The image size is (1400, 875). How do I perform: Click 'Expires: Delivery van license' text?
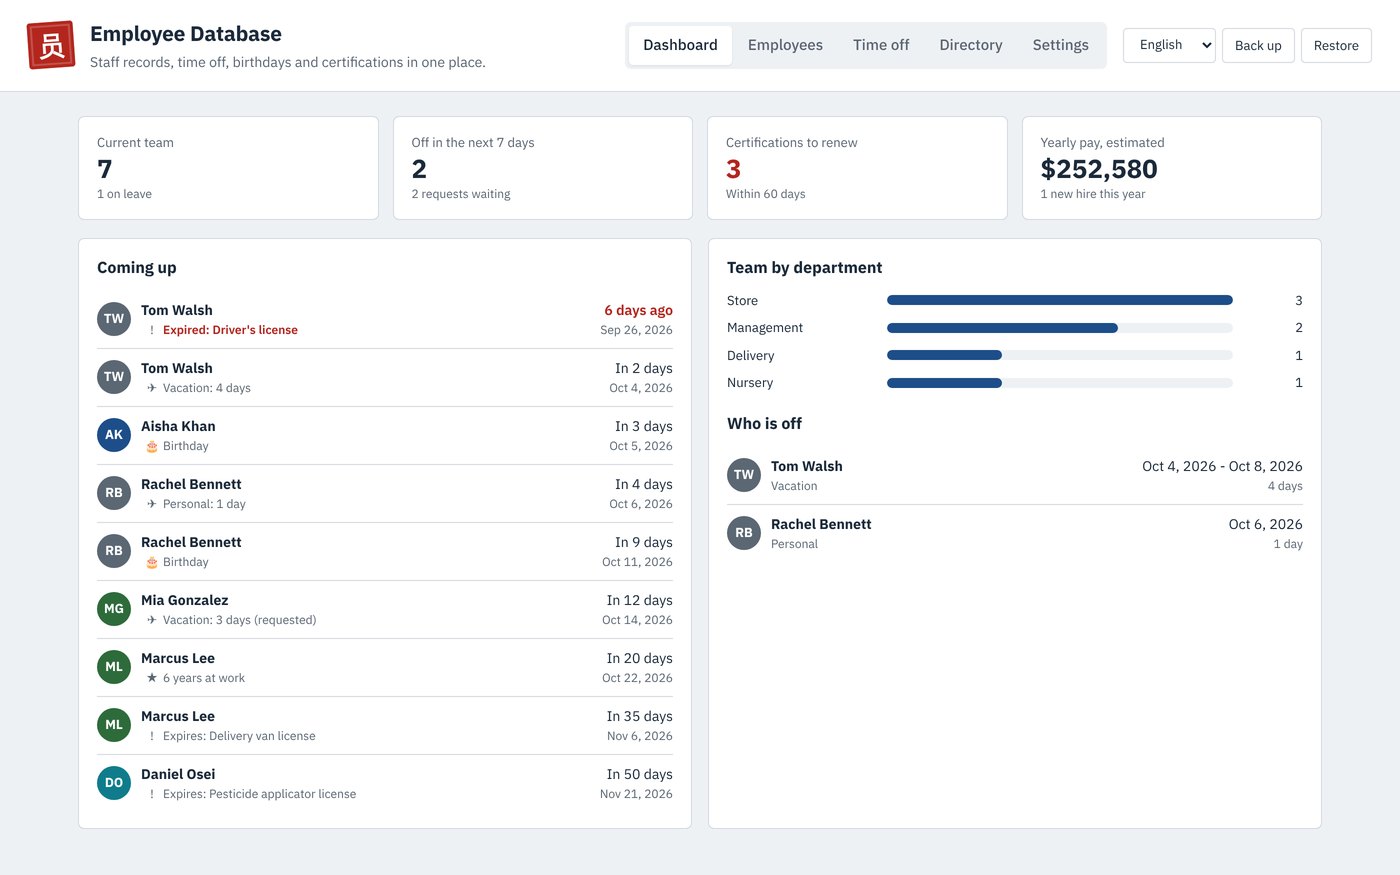239,736
